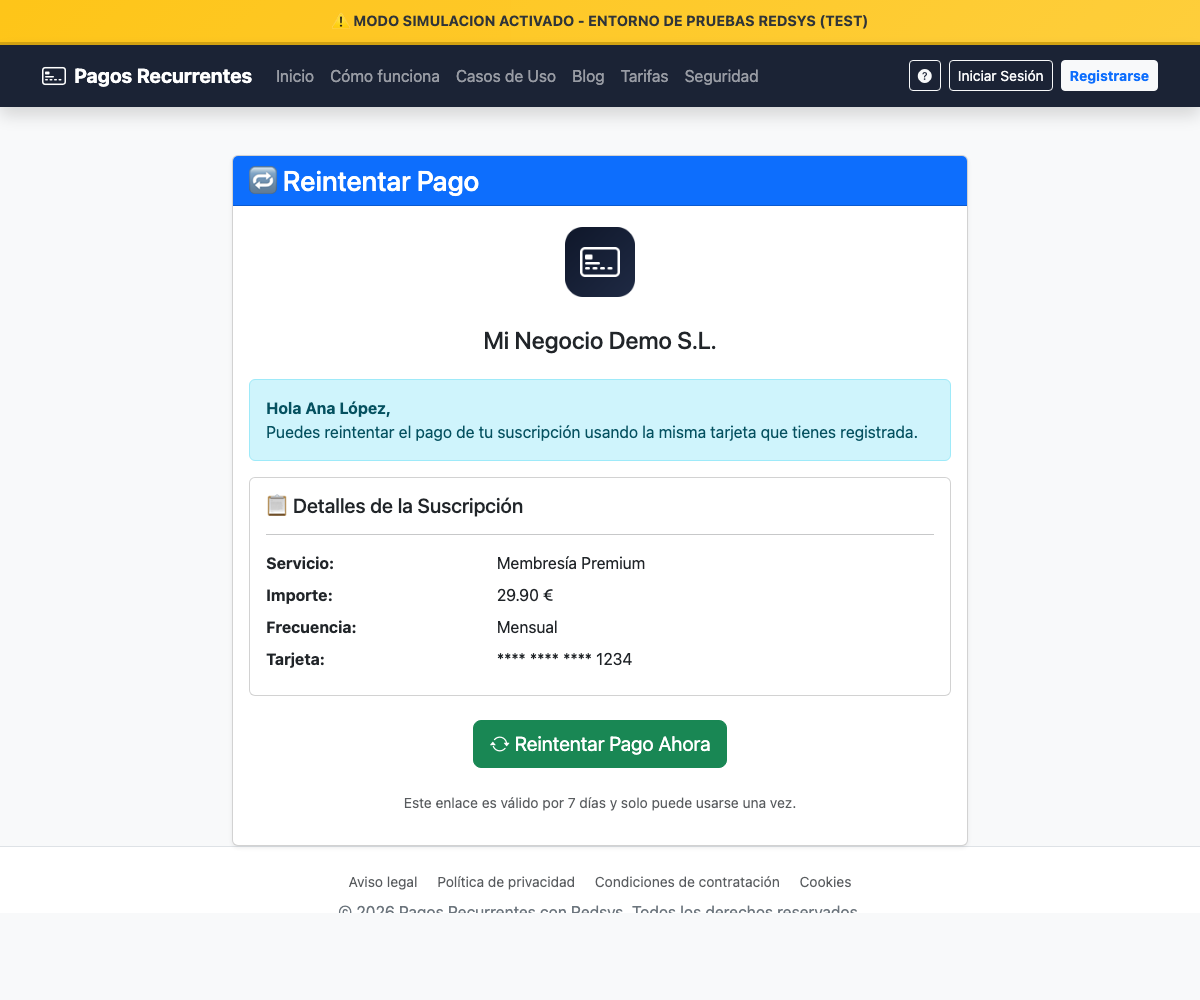View the Tarifas pricing page
Screen dimensions: 1200x1000
point(644,76)
